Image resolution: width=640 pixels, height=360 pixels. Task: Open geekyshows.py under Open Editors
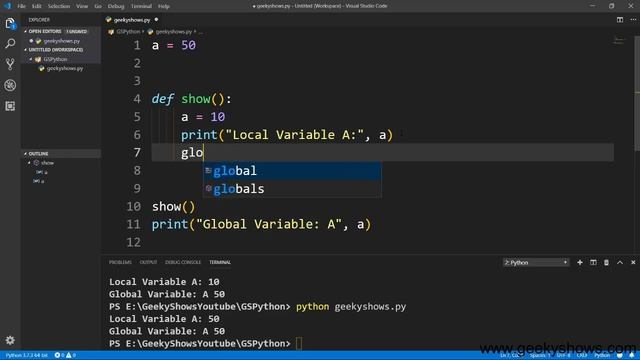(x=61, y=41)
